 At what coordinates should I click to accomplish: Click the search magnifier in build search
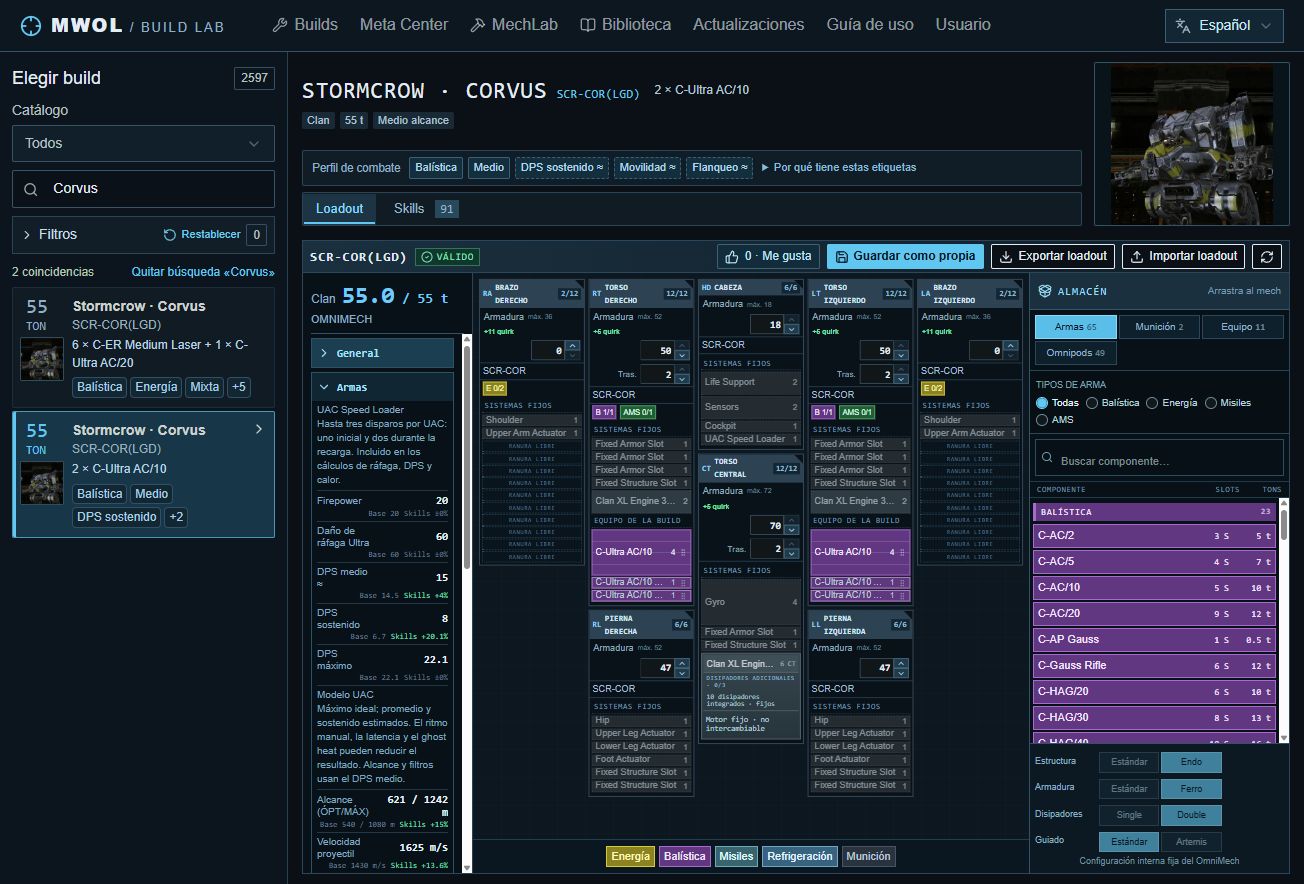click(x=31, y=189)
